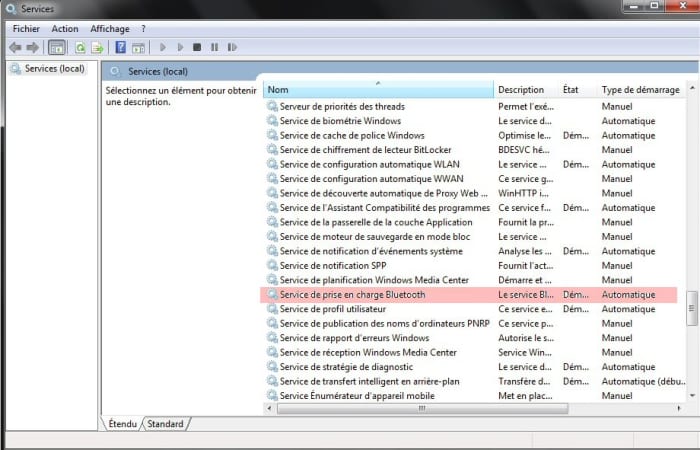Select Service de transfert intelligent en arrière-plan

pyautogui.click(x=474, y=381)
